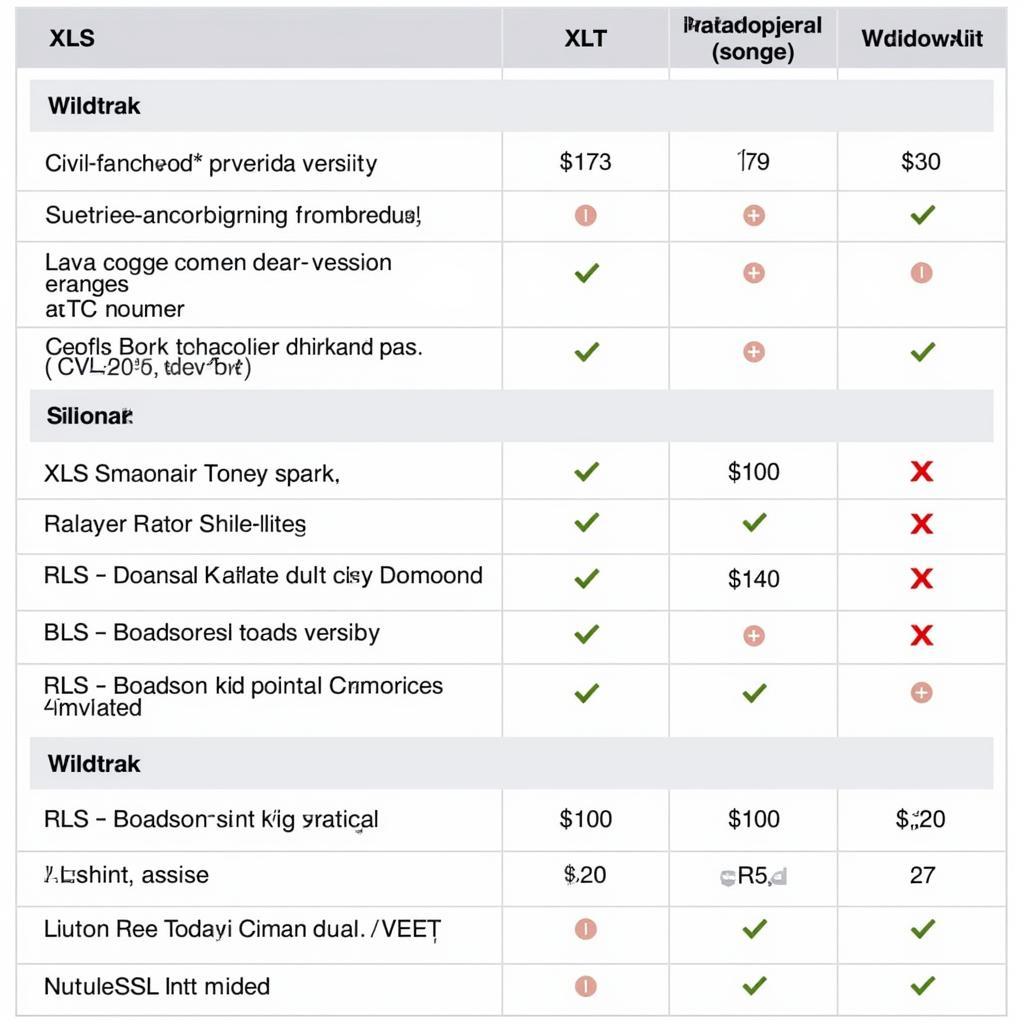Click the $140 price in the RLS – Doansal row
The width and height of the screenshot is (1024, 1024).
coord(754,578)
